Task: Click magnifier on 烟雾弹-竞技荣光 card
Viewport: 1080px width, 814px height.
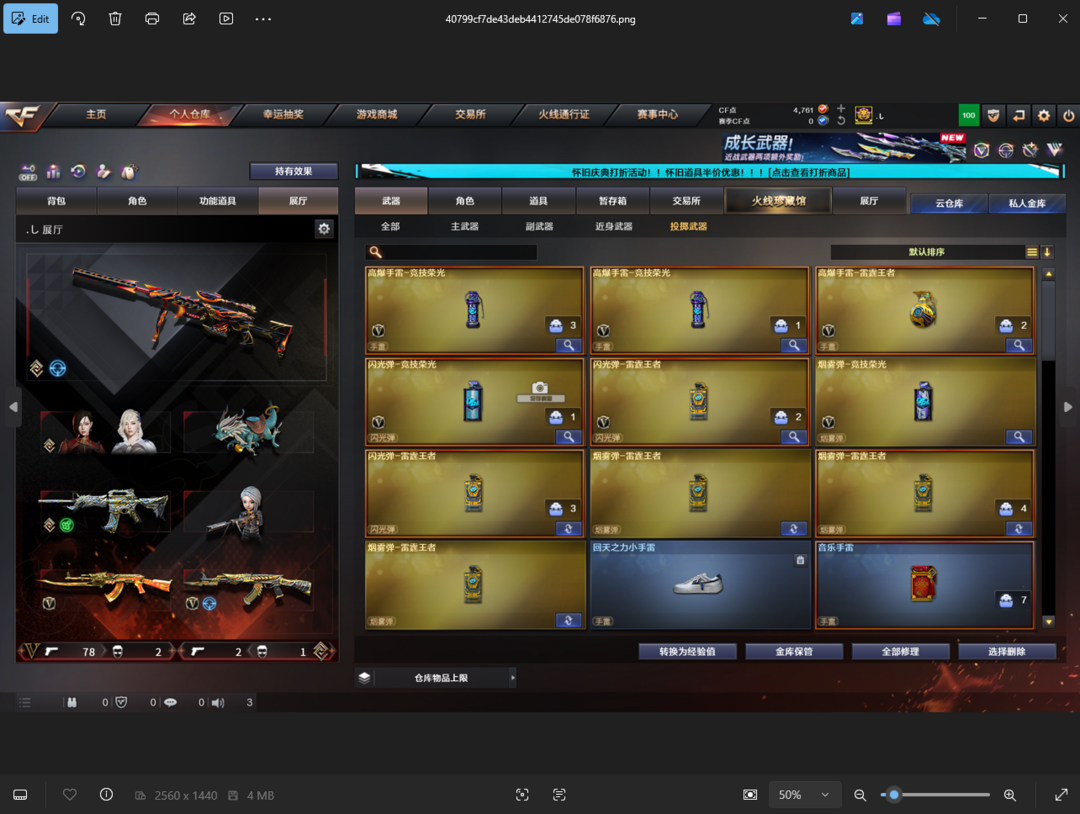Action: click(1018, 437)
